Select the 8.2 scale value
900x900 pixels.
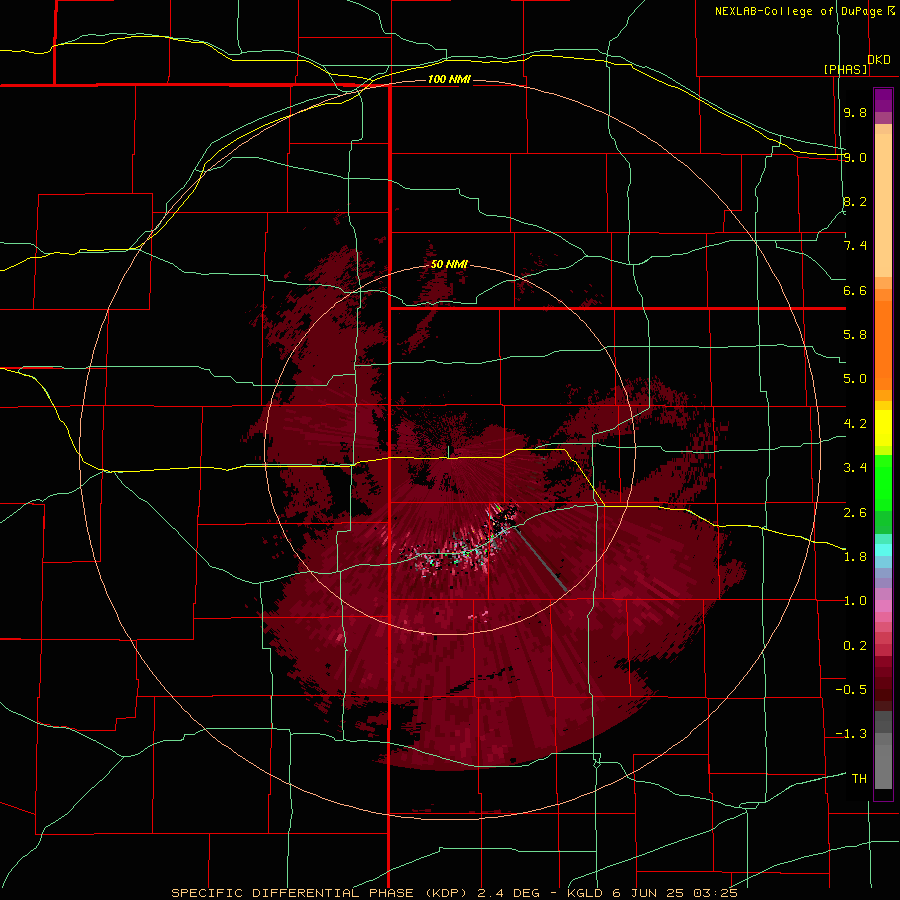[x=855, y=201]
